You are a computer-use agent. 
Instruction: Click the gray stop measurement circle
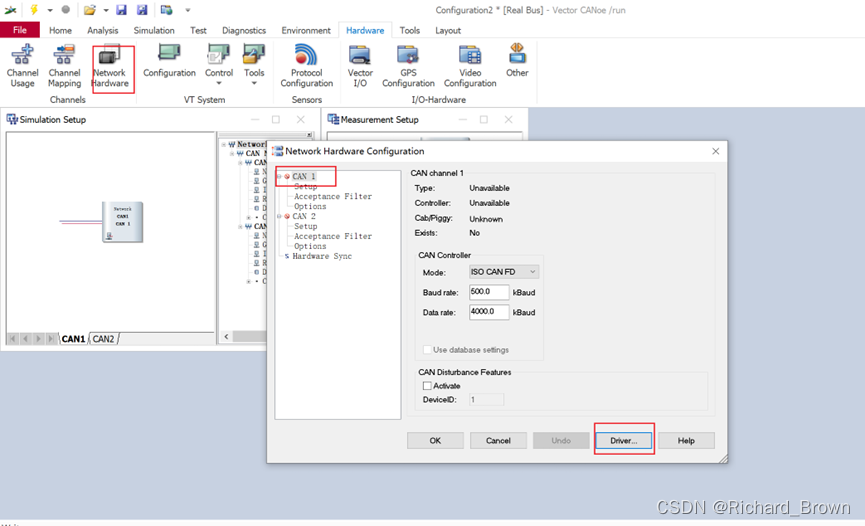66,9
